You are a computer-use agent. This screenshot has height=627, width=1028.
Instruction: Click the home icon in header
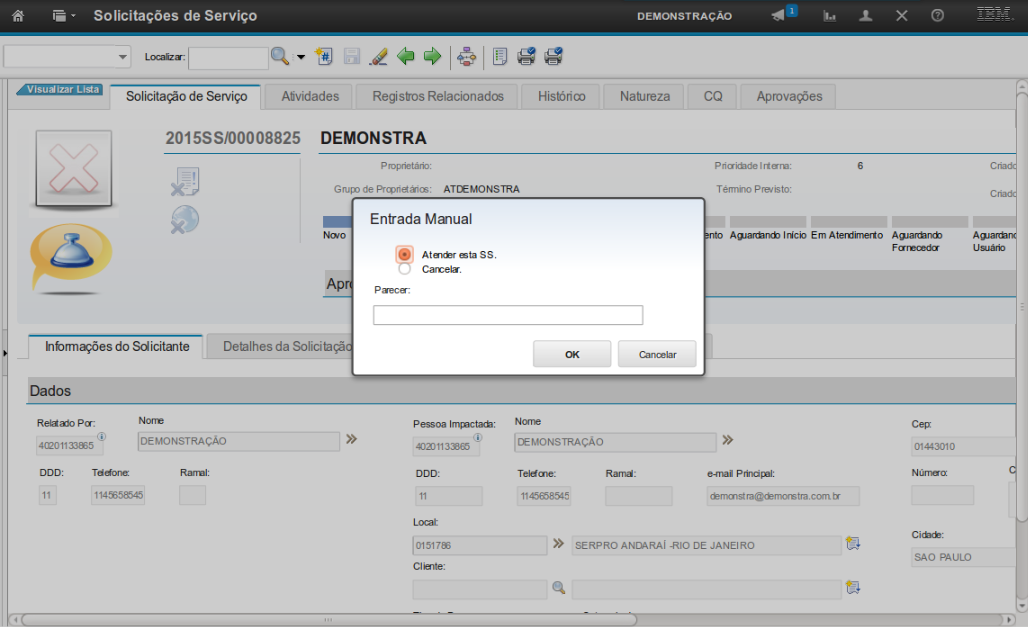(x=17, y=16)
